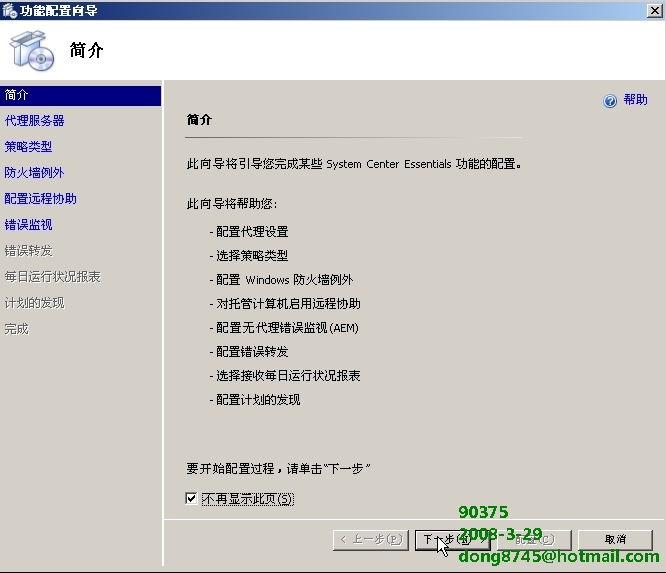Close the 功能配置向导 window
The width and height of the screenshot is (666, 573).
(654, 11)
